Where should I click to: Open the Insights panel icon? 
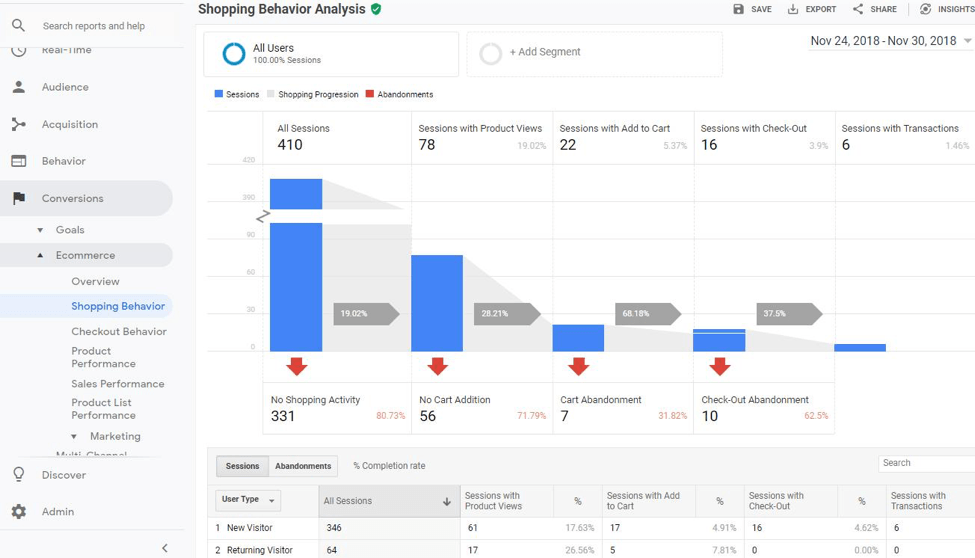pyautogui.click(x=925, y=9)
